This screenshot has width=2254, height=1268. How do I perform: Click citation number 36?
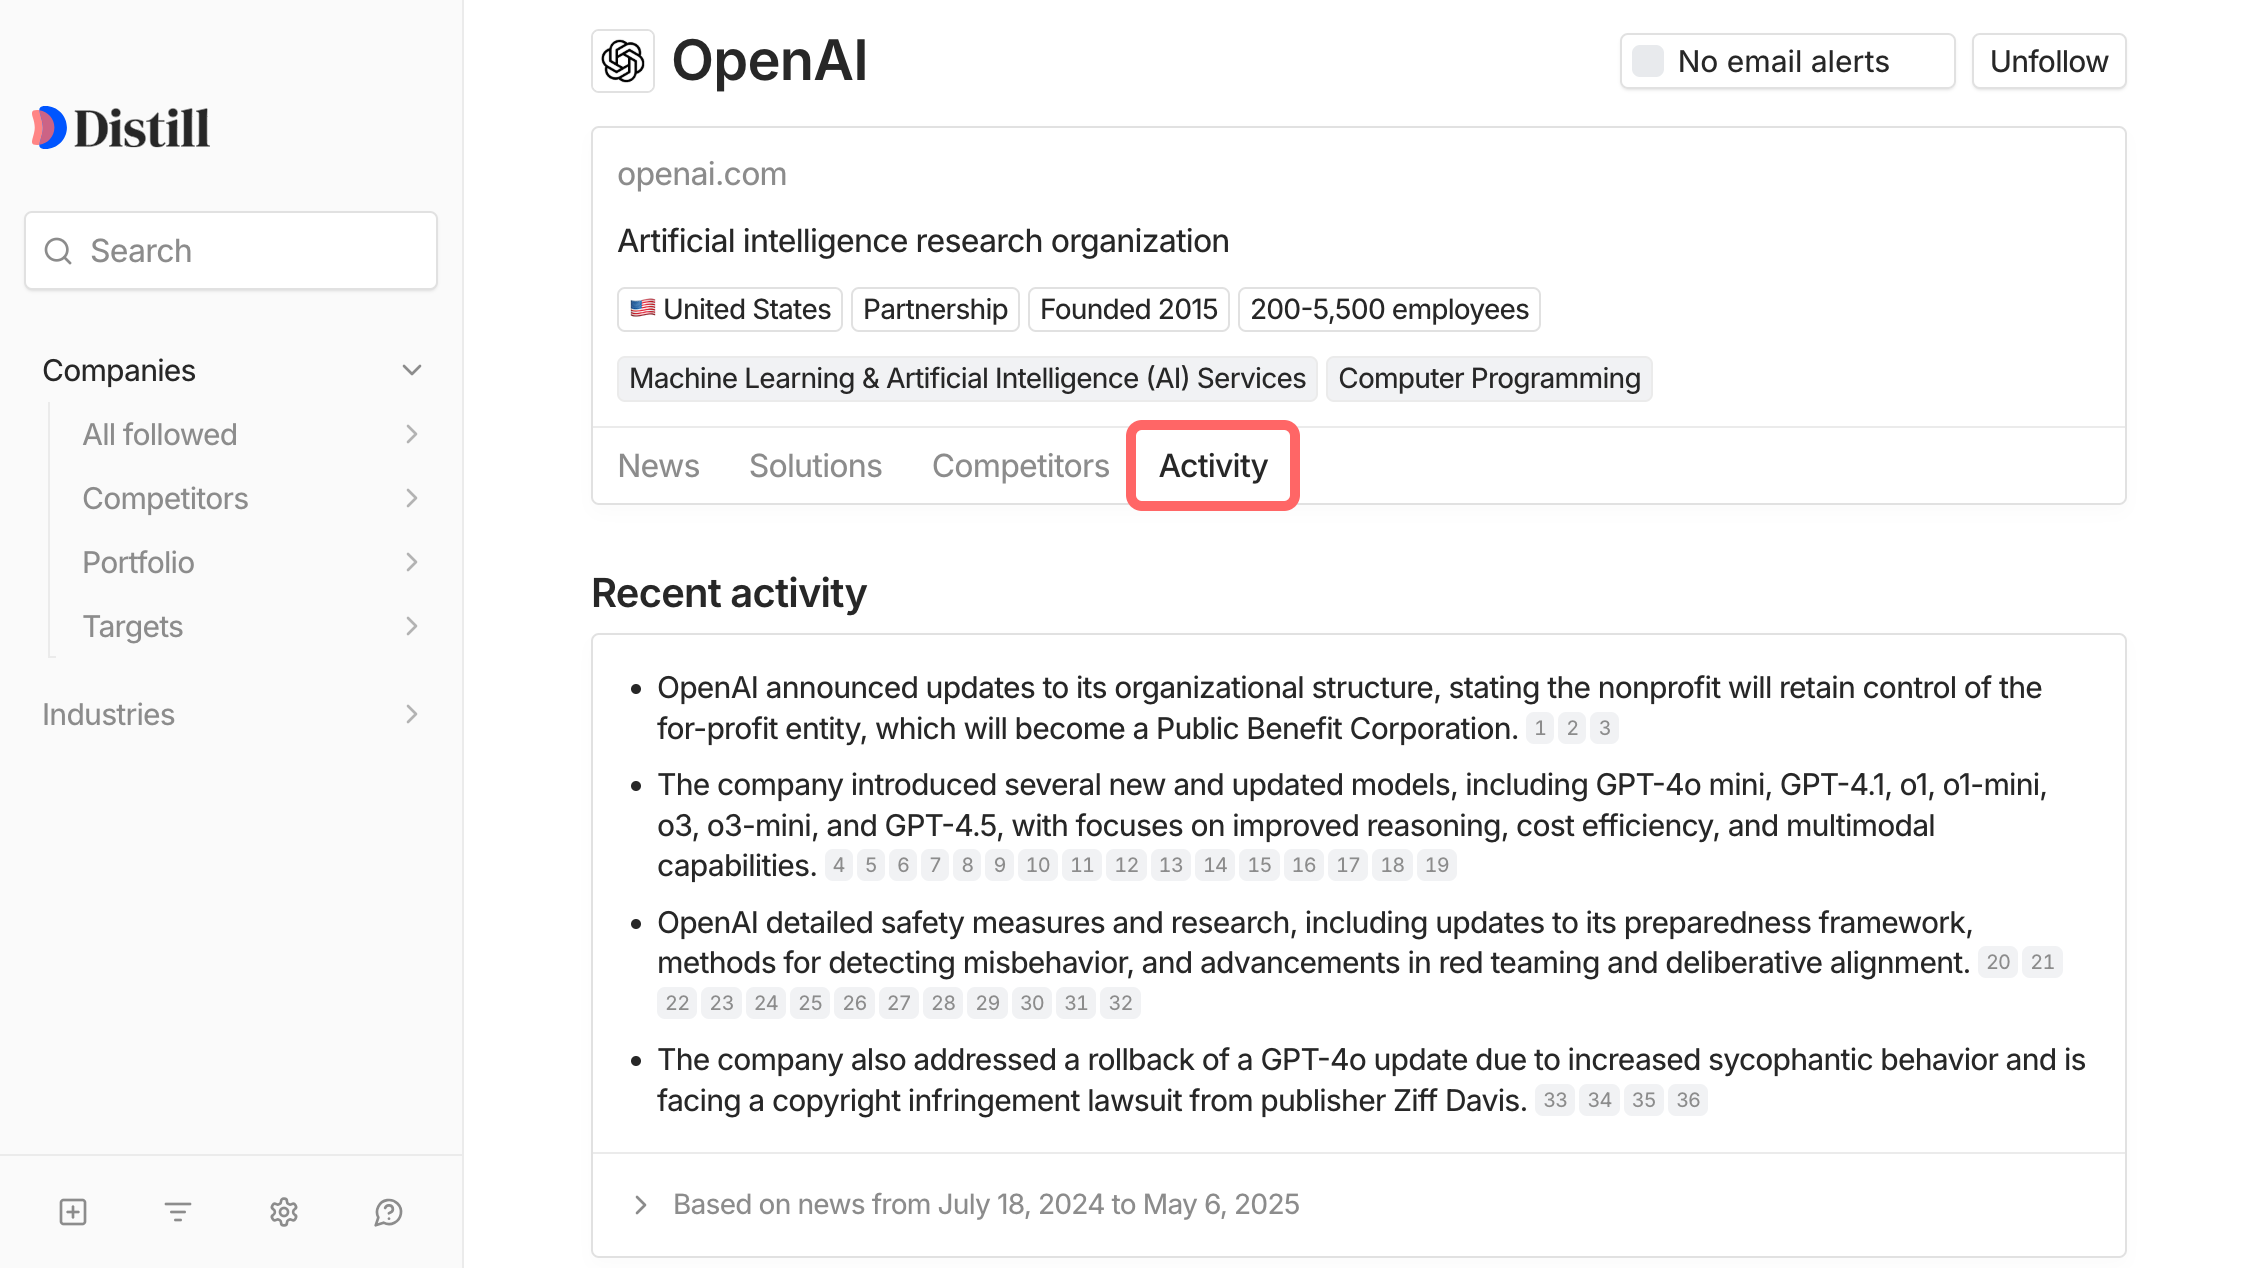[x=1688, y=1100]
